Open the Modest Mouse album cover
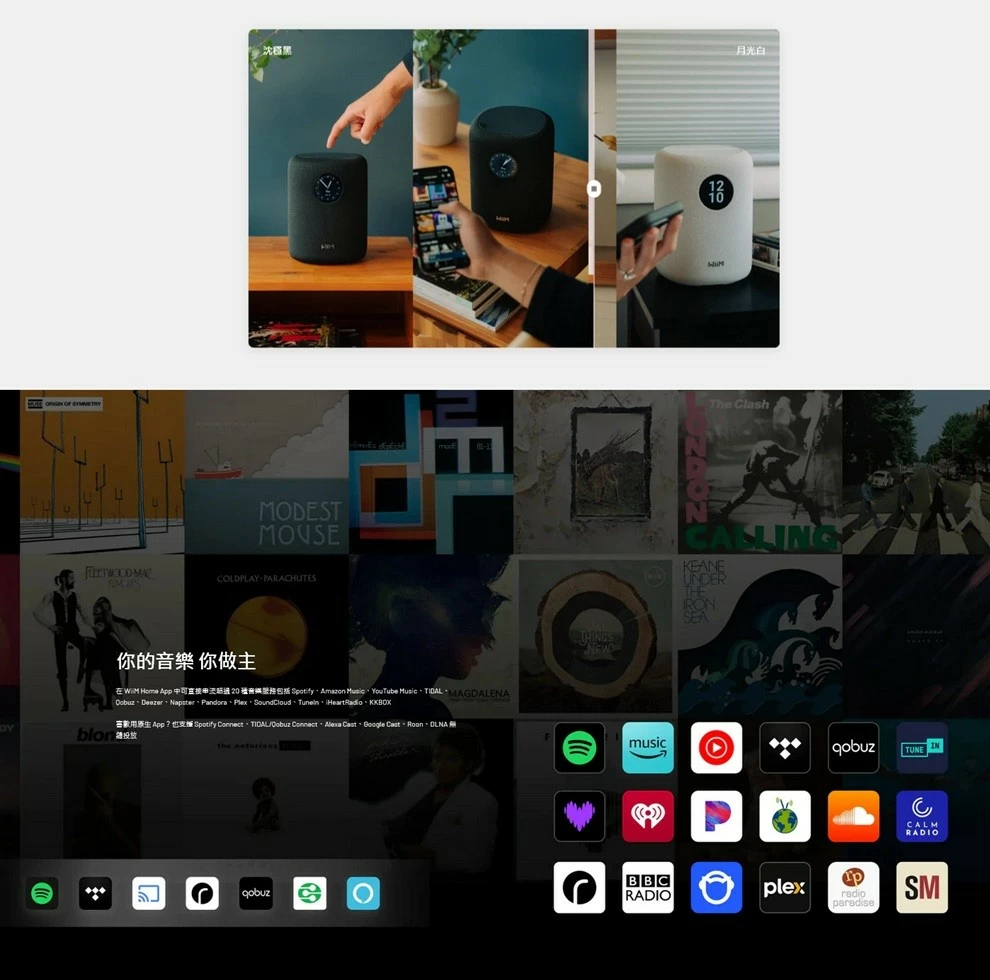This screenshot has height=980, width=990. click(x=266, y=472)
